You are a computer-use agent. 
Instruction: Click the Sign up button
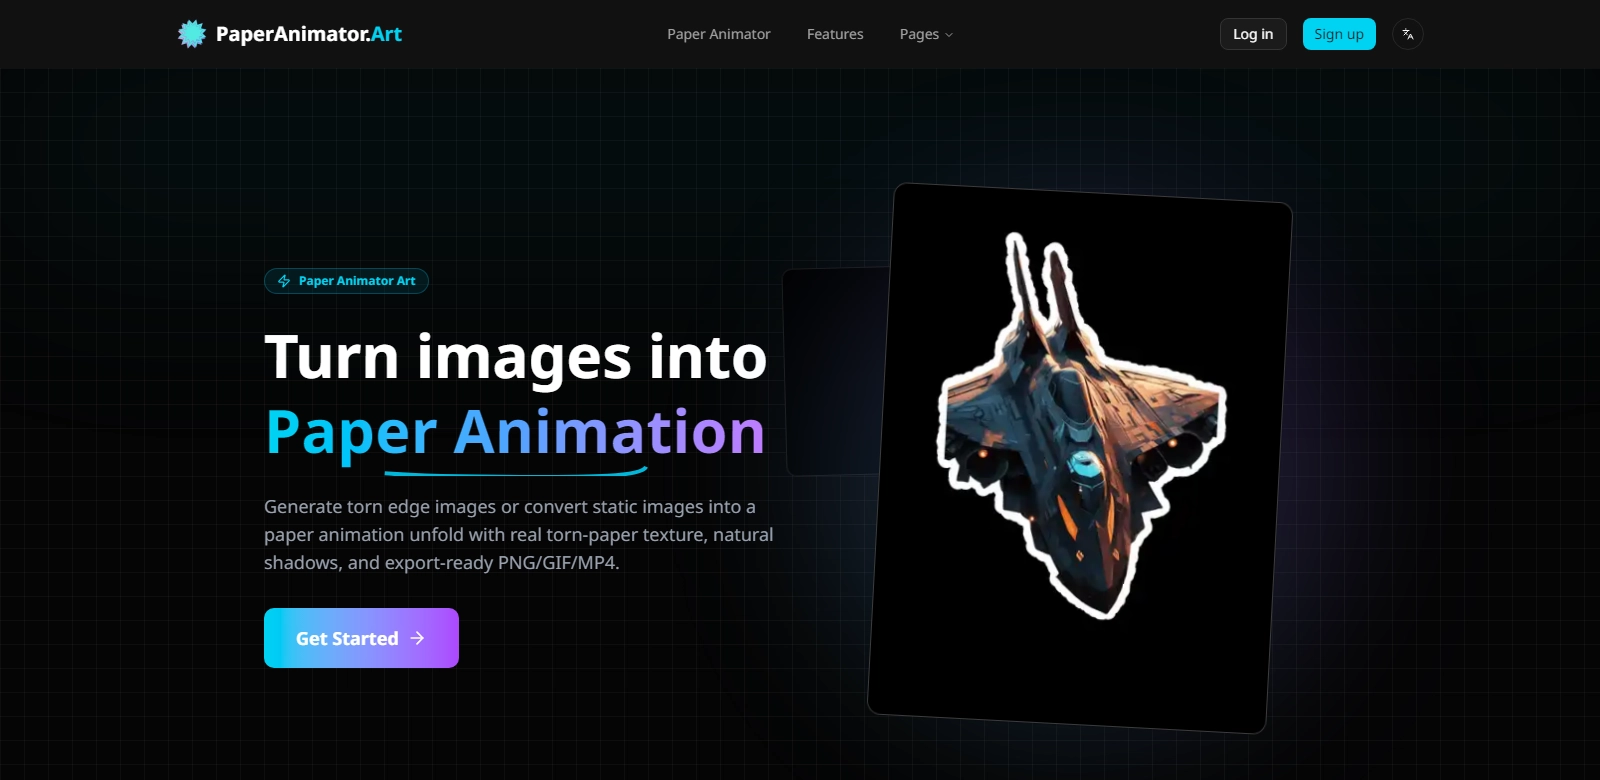(1339, 34)
